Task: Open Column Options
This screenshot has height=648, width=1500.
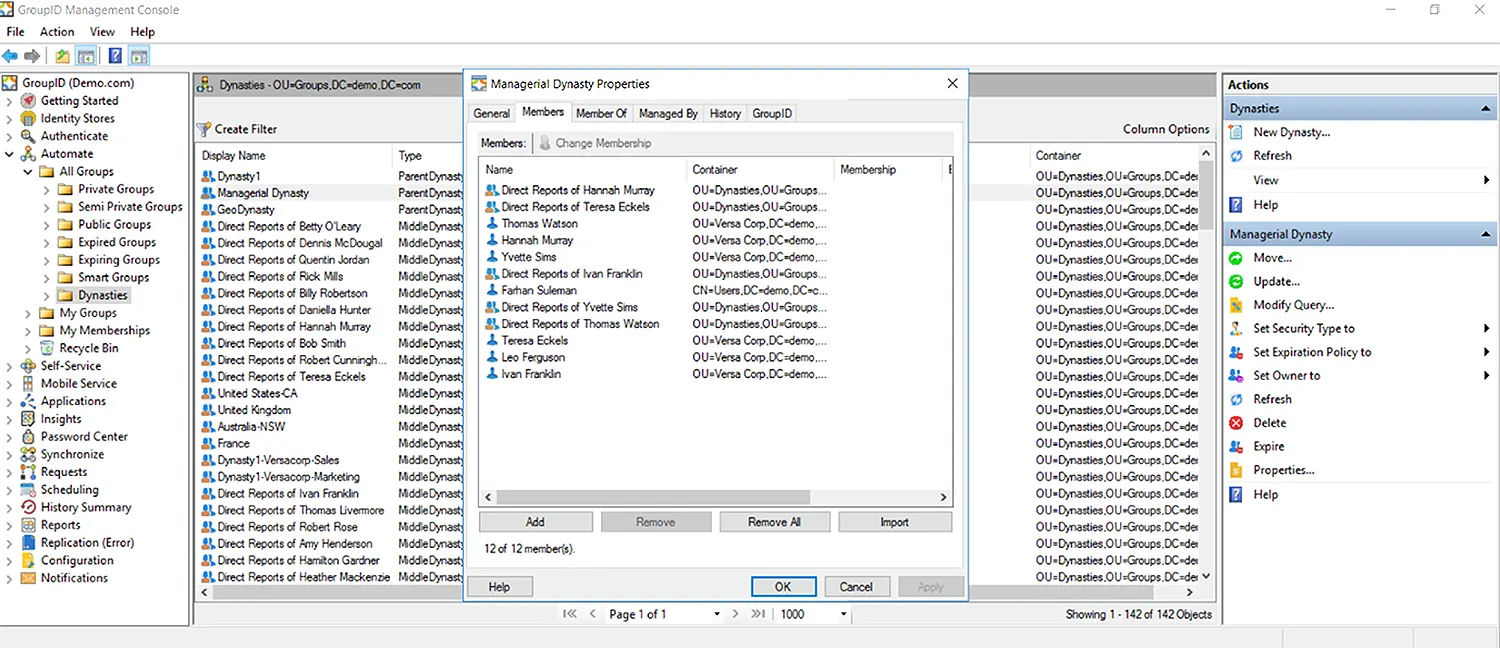Action: (x=1166, y=129)
